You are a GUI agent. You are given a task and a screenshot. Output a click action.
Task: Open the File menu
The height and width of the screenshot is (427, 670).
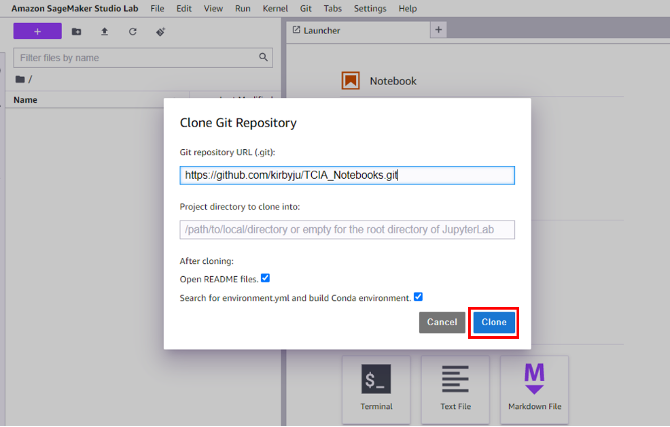click(x=157, y=9)
